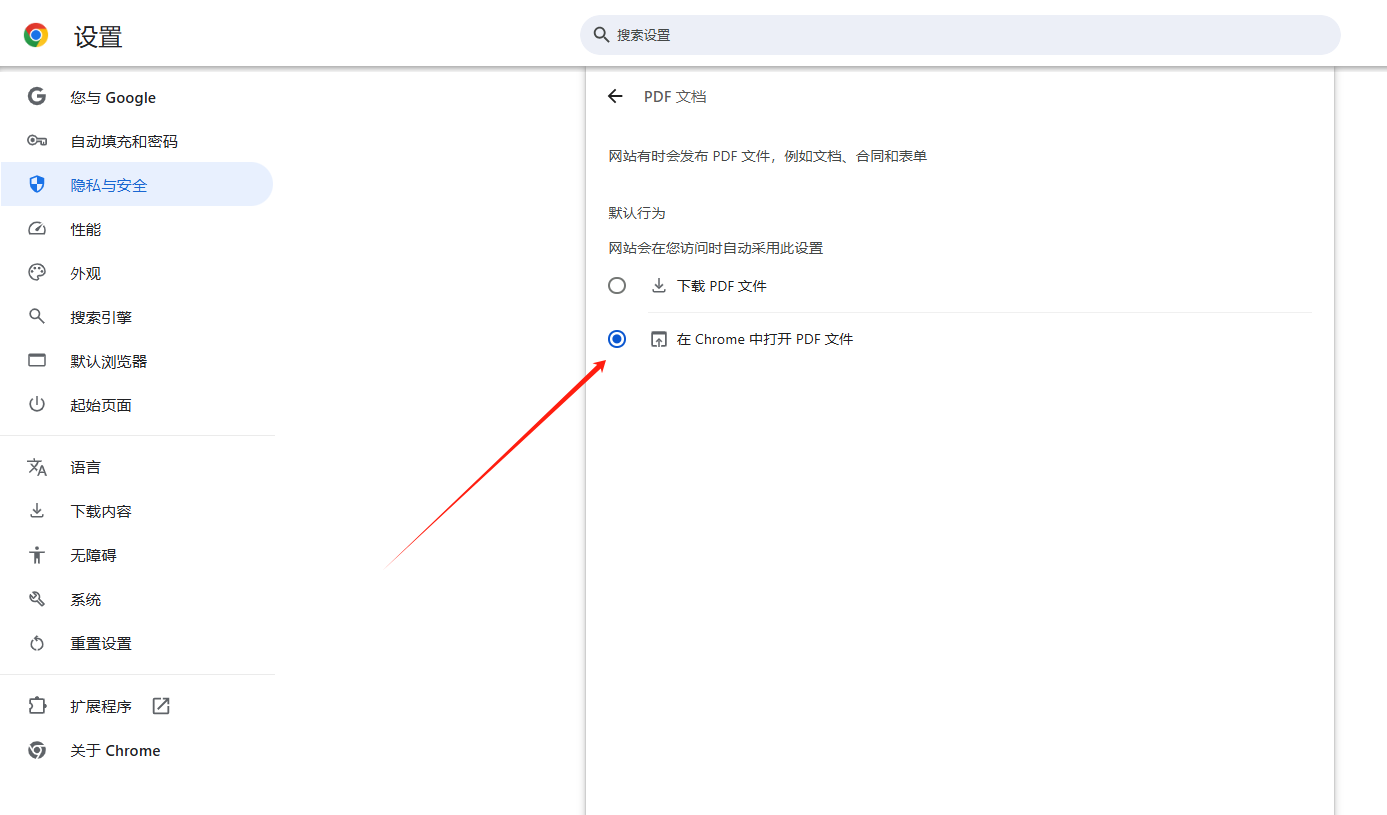Click the browser window icon for 默认浏览器
1387x815 pixels.
[x=37, y=361]
